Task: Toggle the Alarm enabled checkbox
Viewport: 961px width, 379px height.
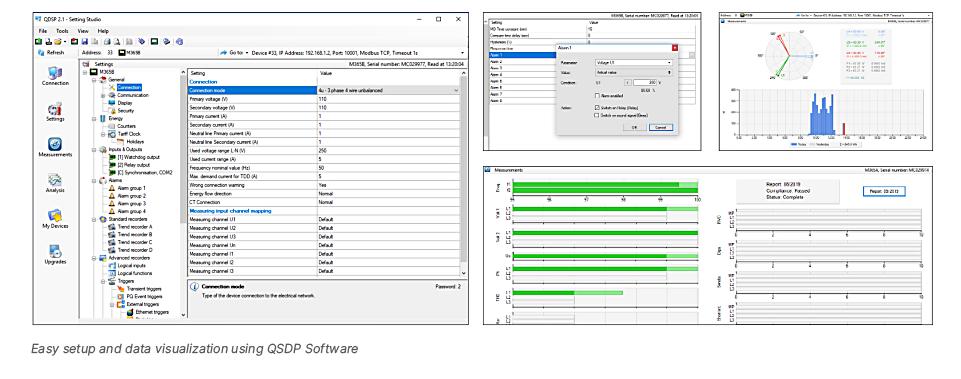Action: 597,96
